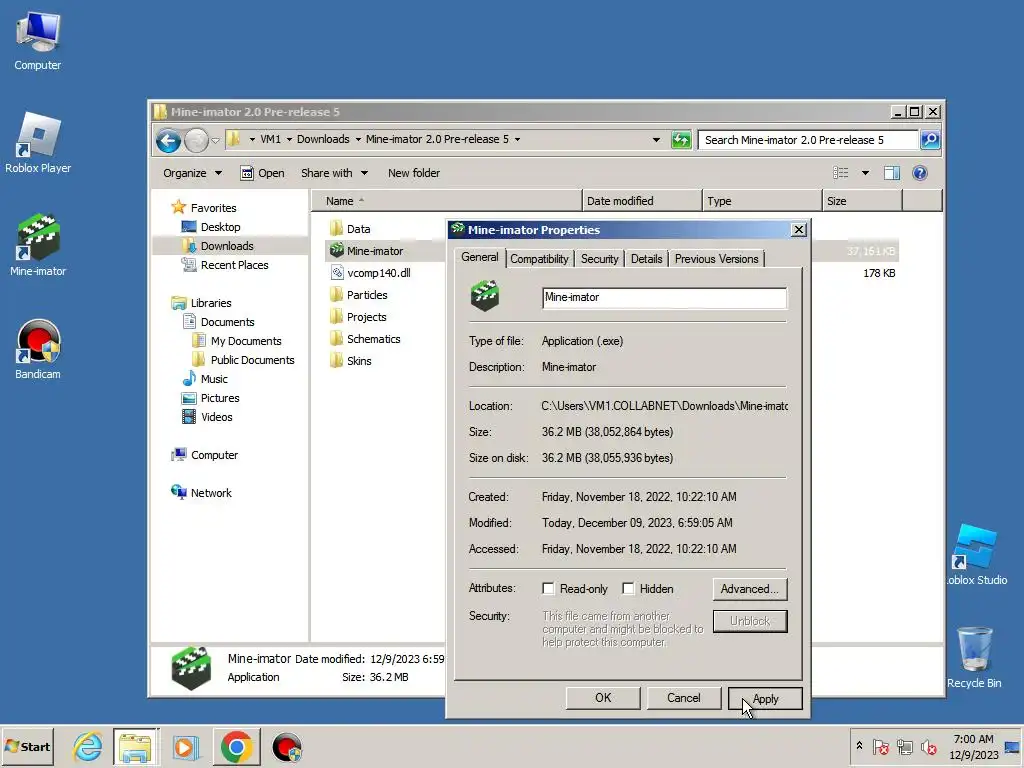Tick the Read-only attribute checkbox
Screen dimensions: 1024x768
pyautogui.click(x=548, y=588)
